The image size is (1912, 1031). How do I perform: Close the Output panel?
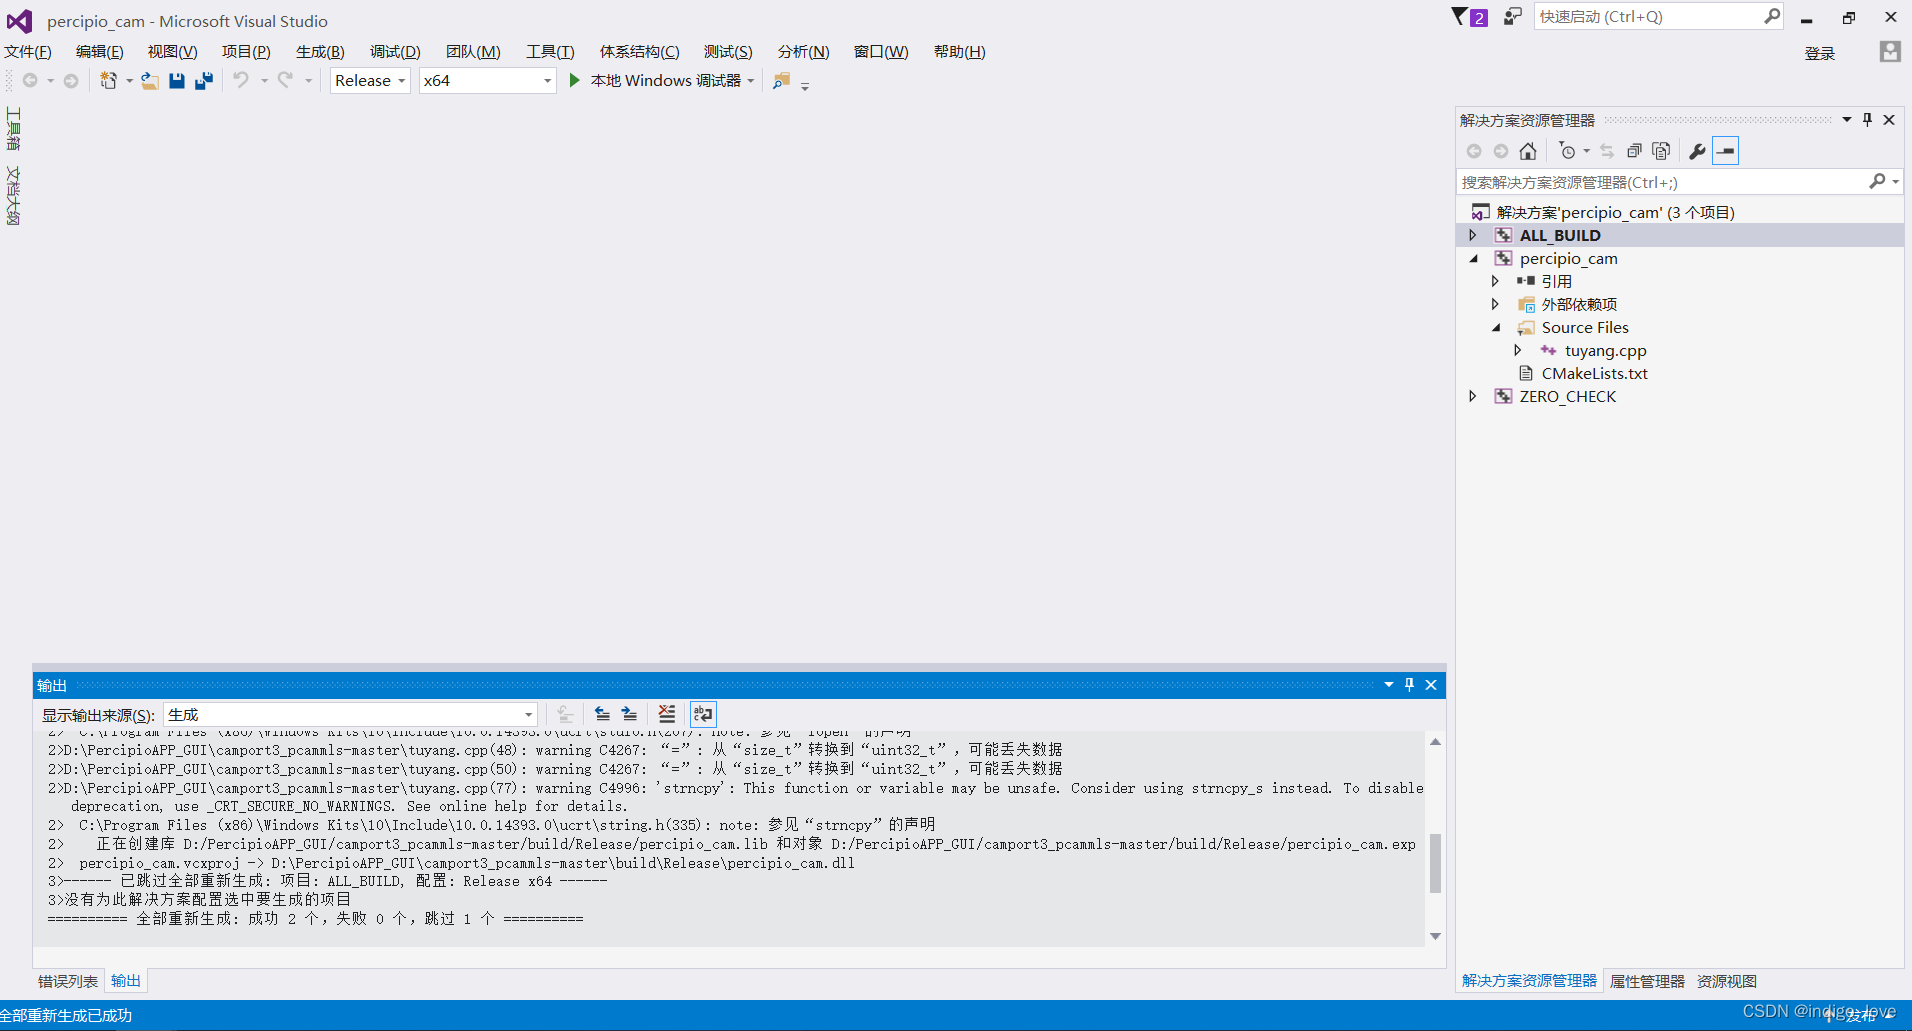pos(1431,685)
